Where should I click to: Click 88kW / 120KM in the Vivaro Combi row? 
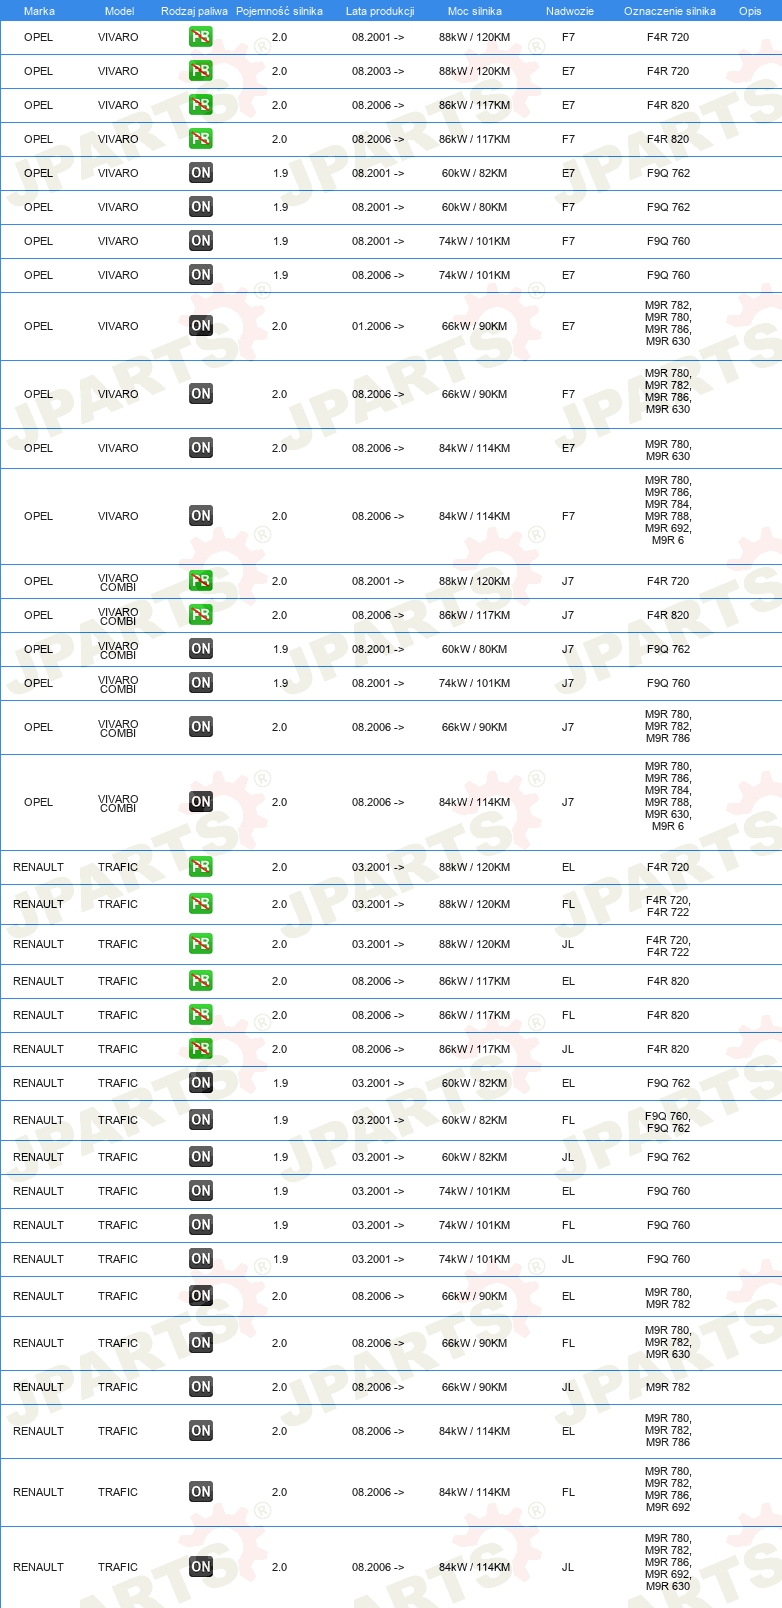click(475, 581)
